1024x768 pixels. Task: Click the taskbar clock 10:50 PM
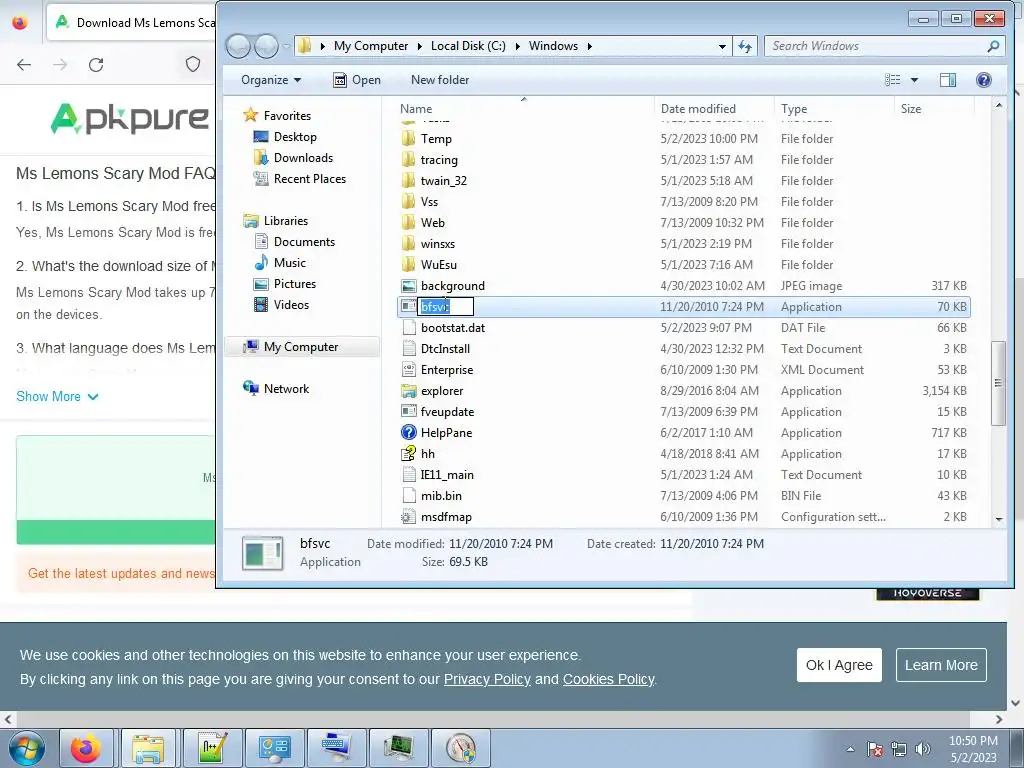tap(973, 741)
